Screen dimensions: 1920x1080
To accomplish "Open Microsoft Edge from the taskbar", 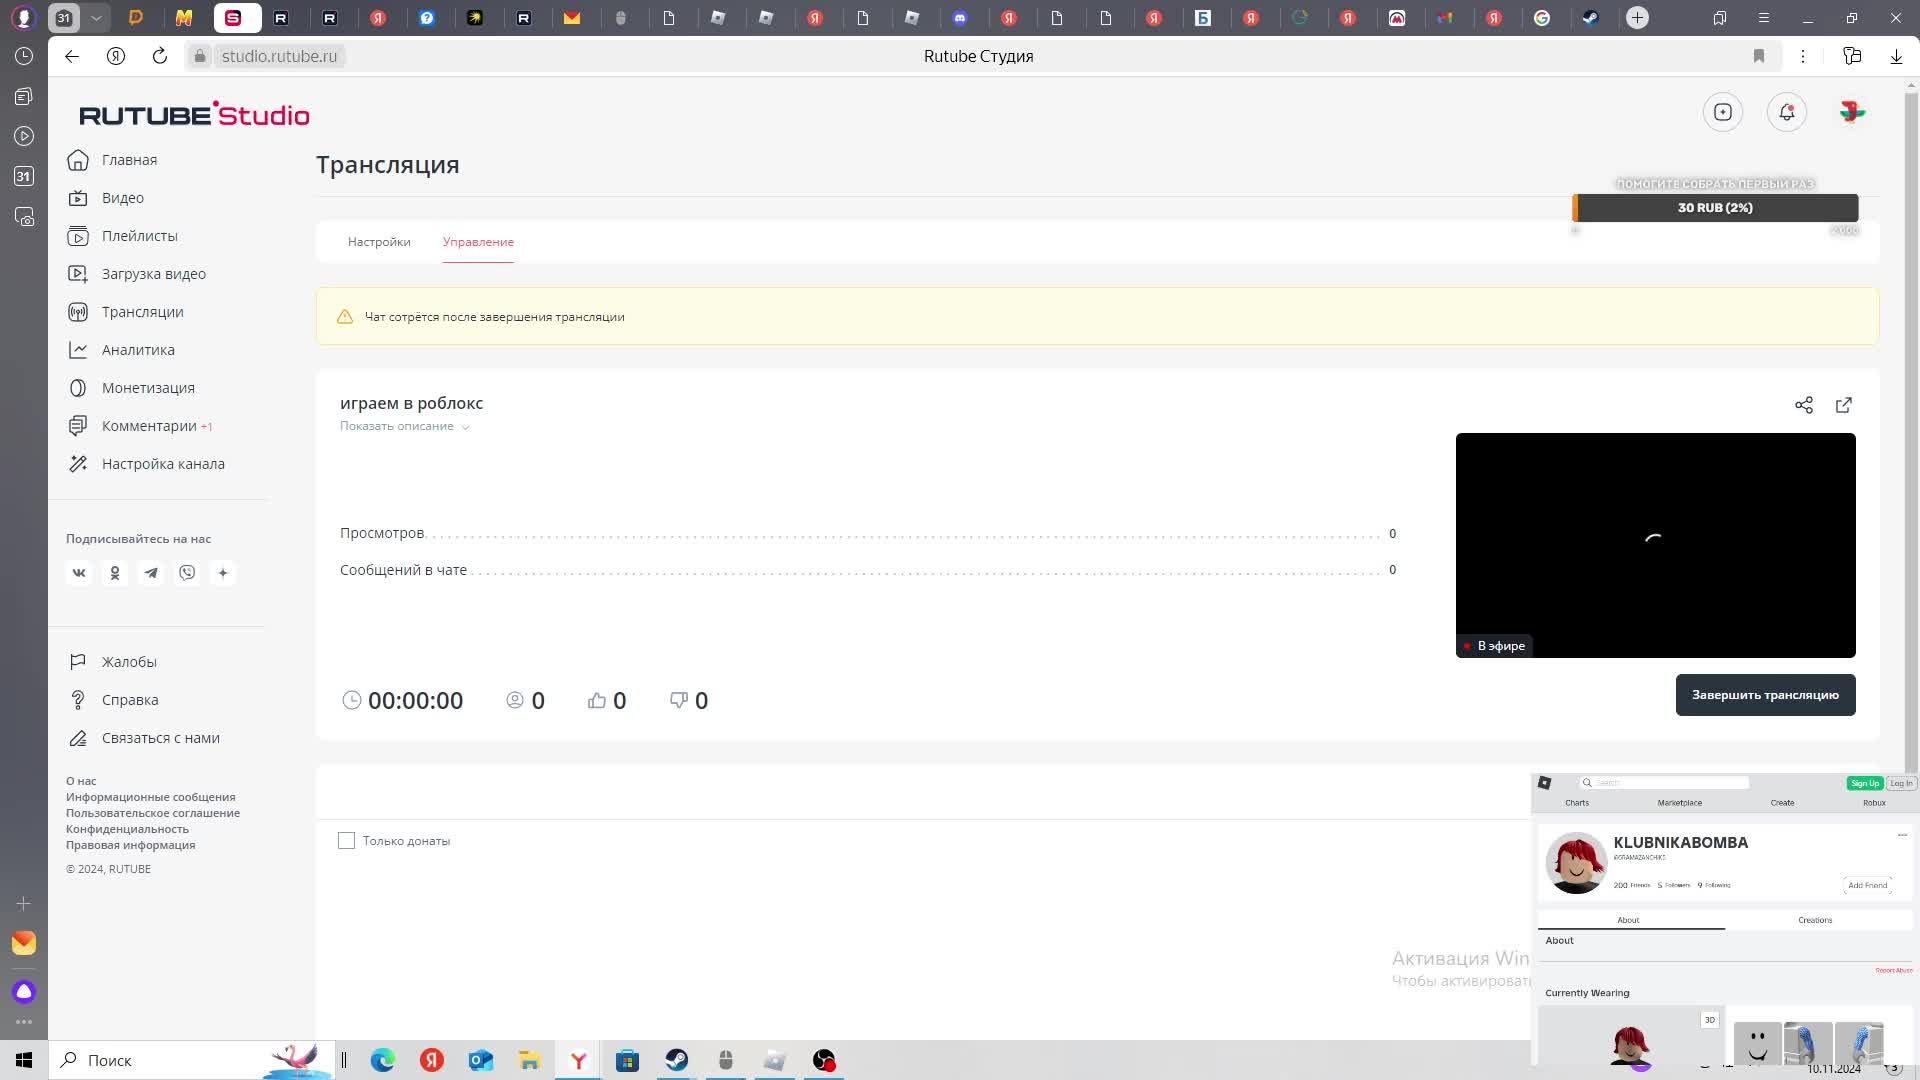I will pos(383,1060).
